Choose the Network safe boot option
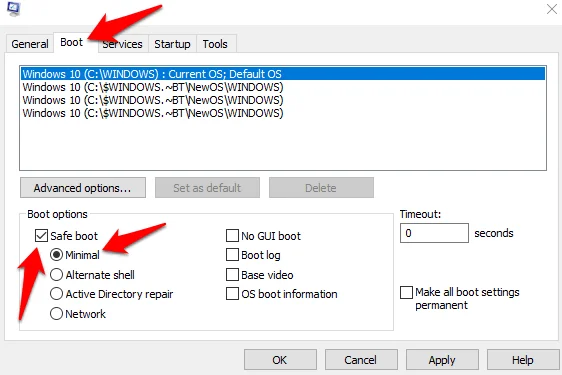This screenshot has height=375, width=562. coord(56,314)
